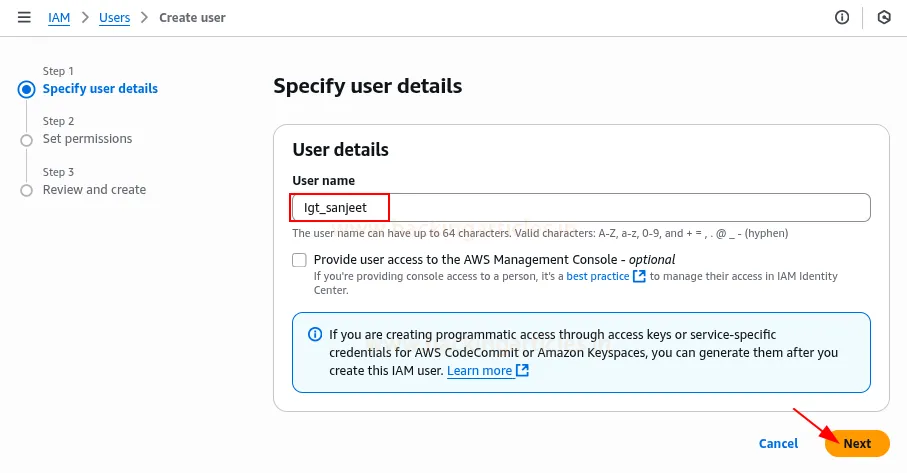Select 'Review and create' step label
Screen dimensions: 907x473
coord(94,190)
